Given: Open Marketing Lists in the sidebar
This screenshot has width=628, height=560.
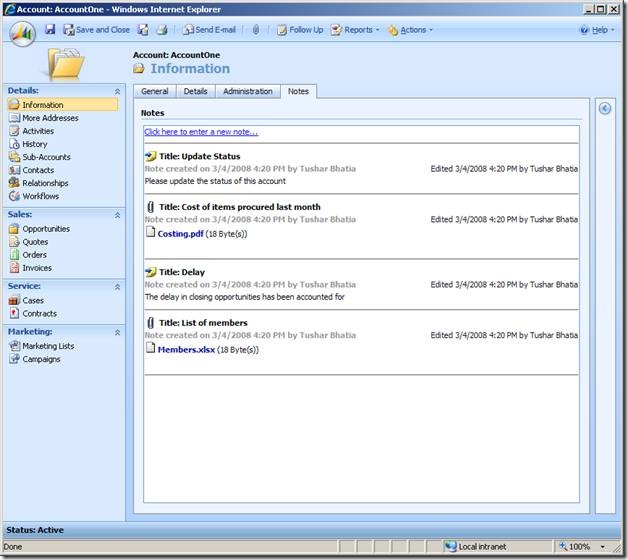Looking at the screenshot, I should click(x=48, y=346).
